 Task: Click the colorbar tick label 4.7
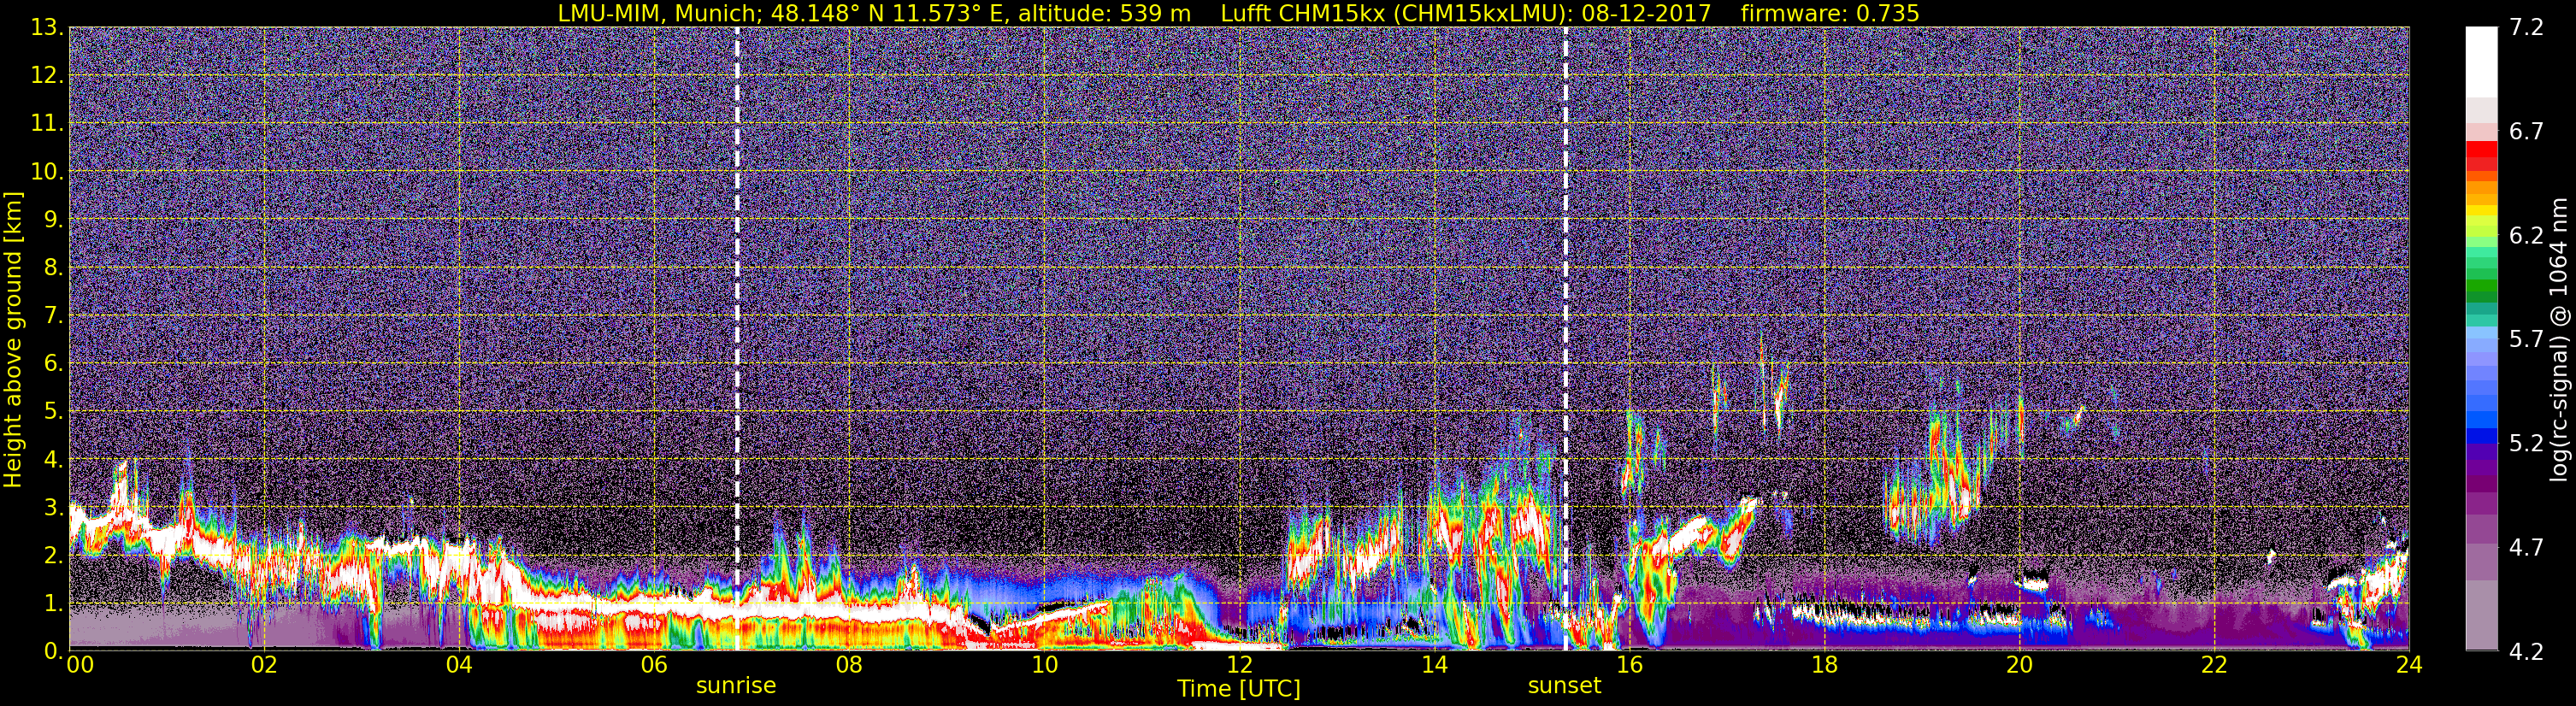tap(2526, 548)
